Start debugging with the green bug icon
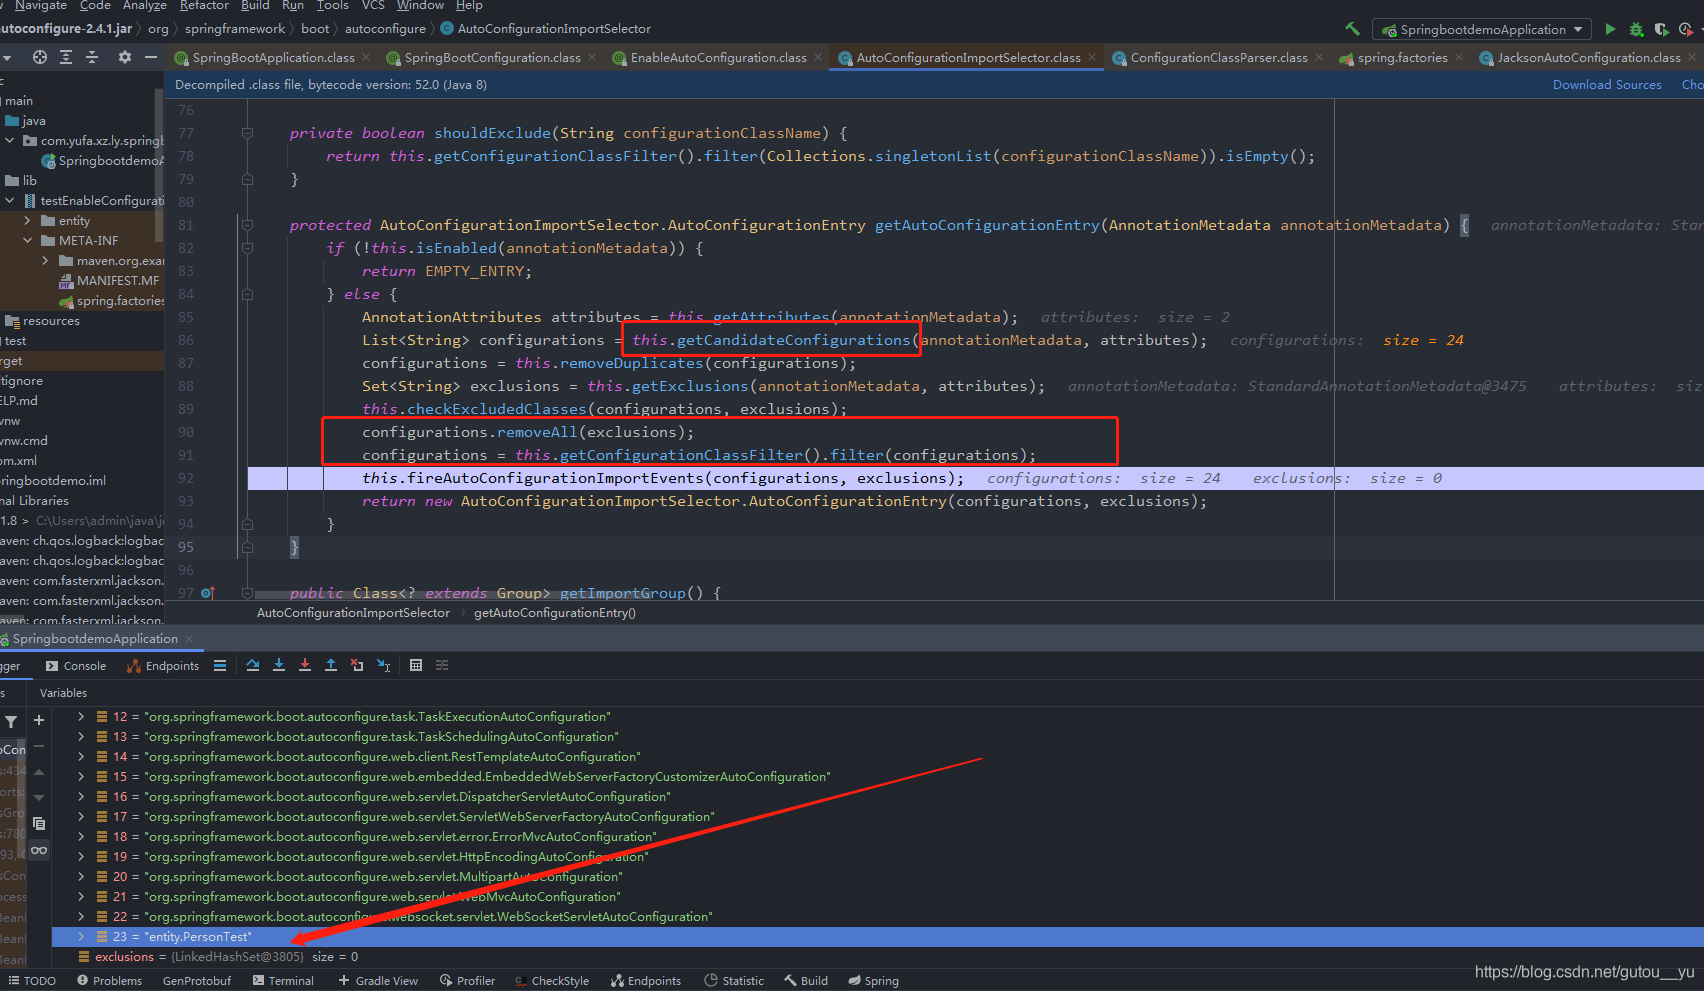The height and width of the screenshot is (991, 1704). (x=1636, y=29)
